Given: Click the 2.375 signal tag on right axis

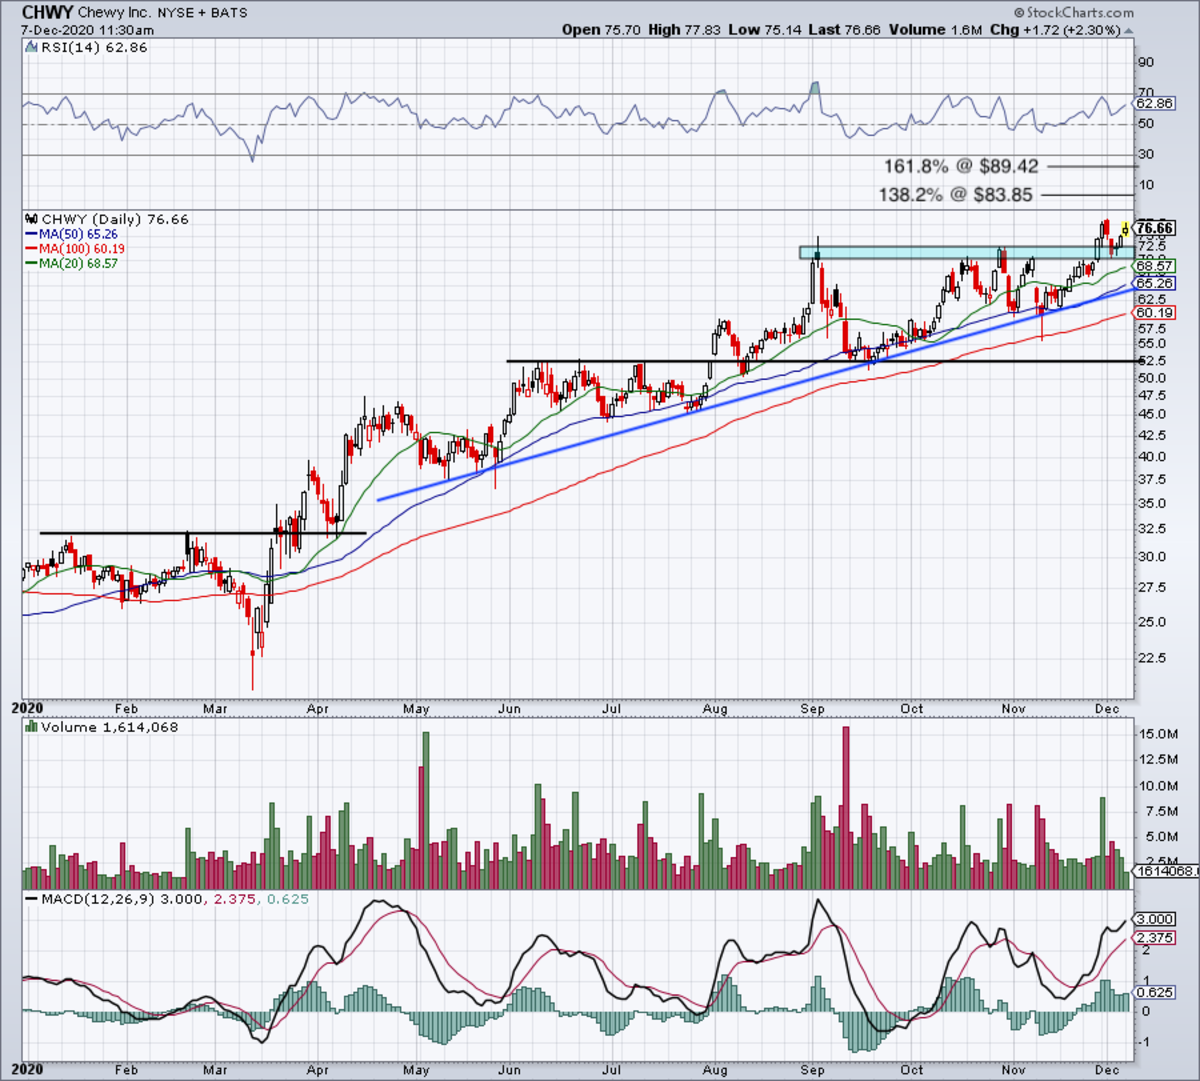Looking at the screenshot, I should point(1155,938).
